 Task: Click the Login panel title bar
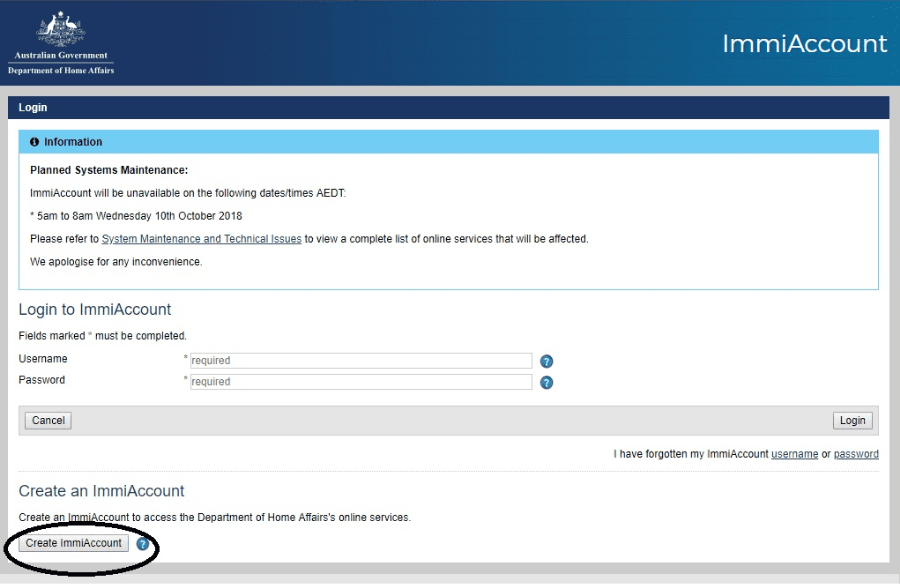pyautogui.click(x=448, y=107)
